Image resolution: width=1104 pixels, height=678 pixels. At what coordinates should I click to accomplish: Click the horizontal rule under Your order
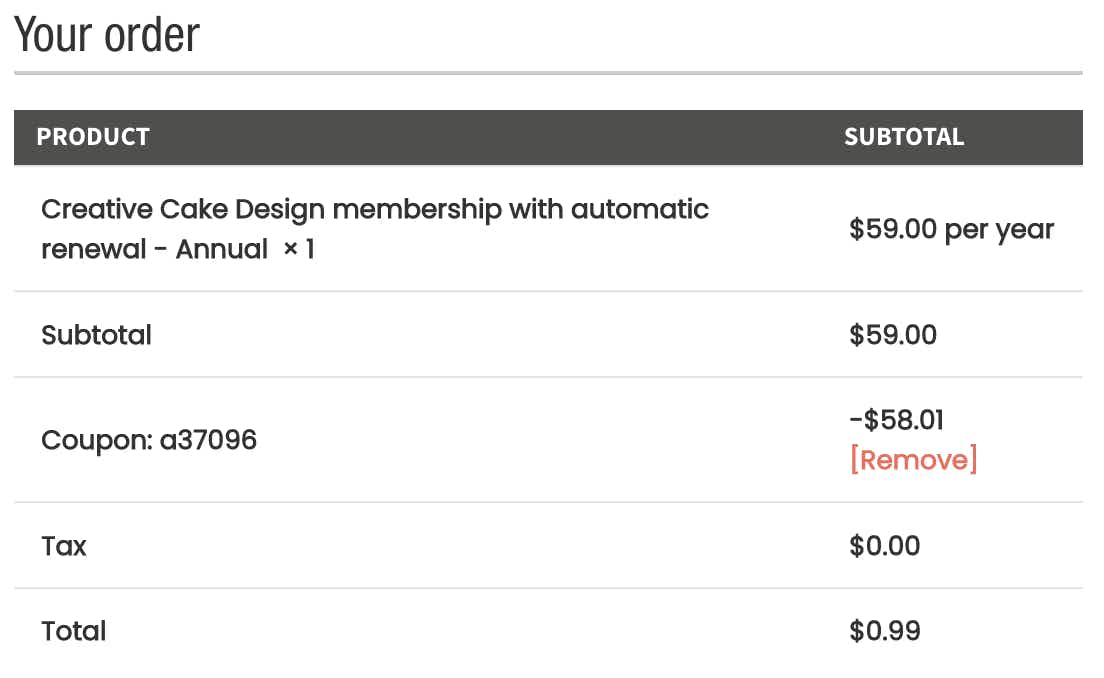coord(548,73)
